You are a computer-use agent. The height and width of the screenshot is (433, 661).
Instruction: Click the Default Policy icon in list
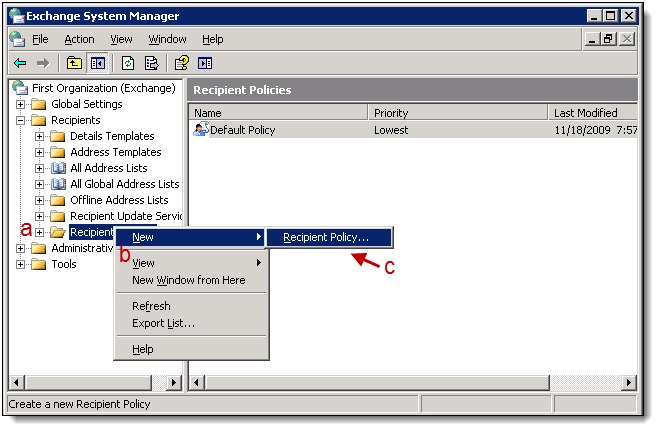point(201,129)
